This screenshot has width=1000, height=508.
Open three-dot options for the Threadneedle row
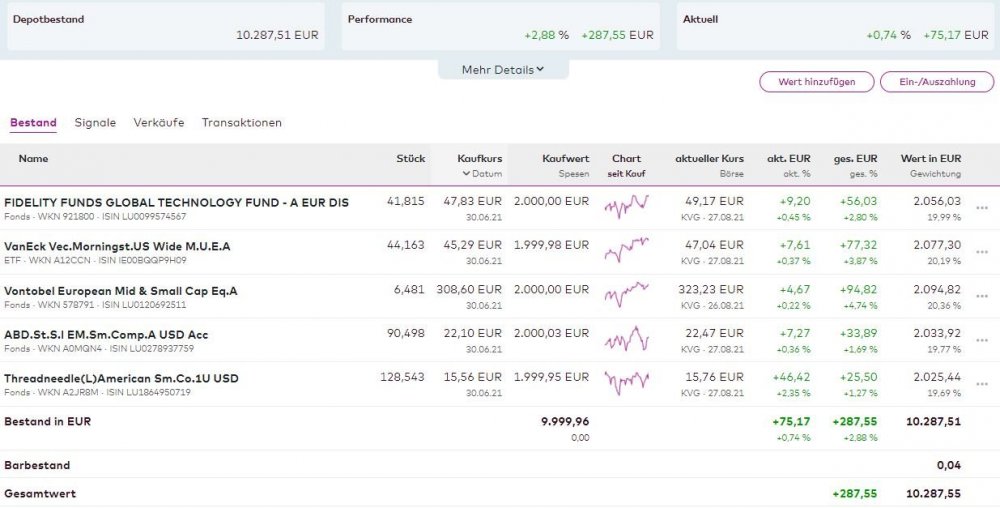coord(981,384)
